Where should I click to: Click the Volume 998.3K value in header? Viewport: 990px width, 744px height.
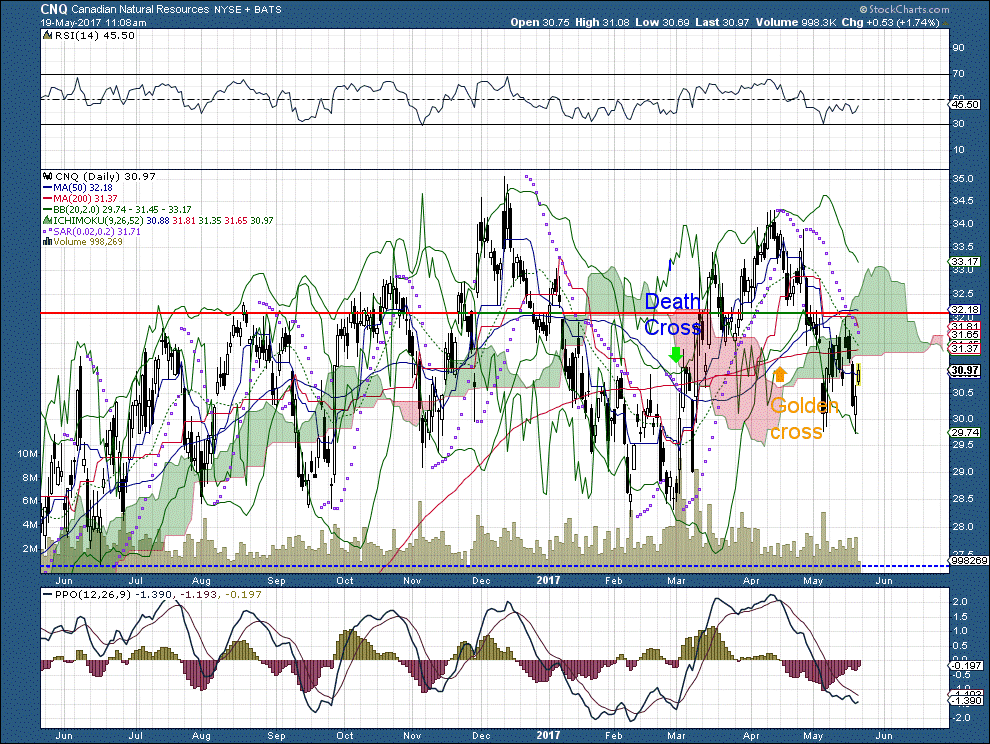(796, 22)
